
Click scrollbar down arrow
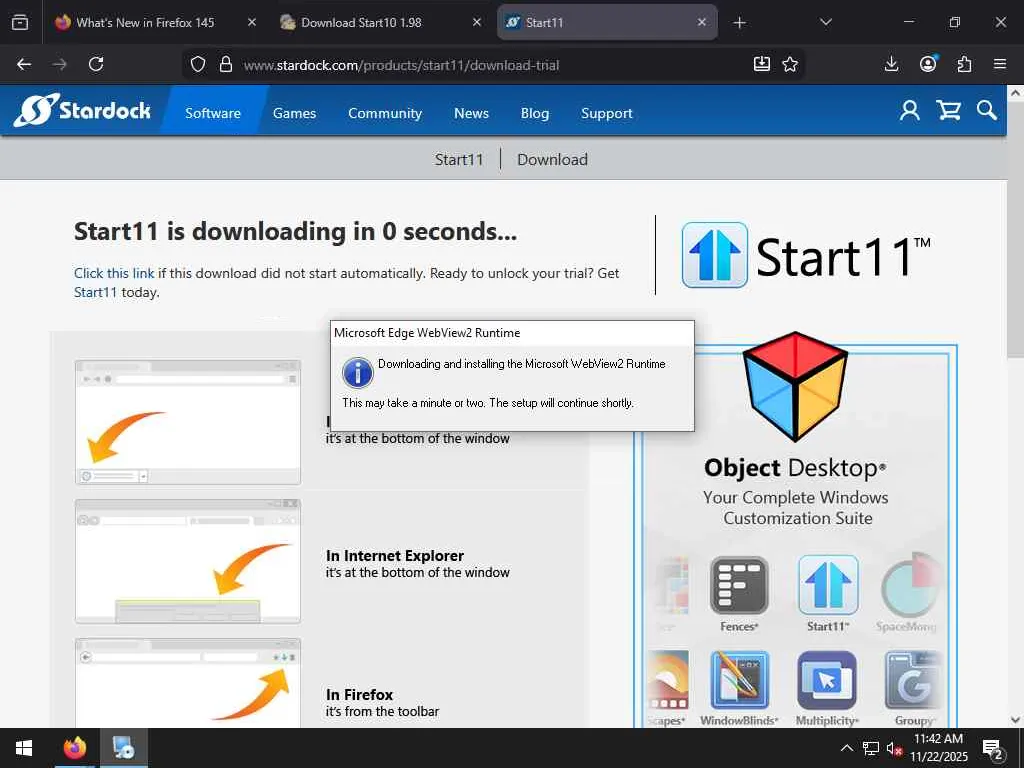(x=1016, y=720)
